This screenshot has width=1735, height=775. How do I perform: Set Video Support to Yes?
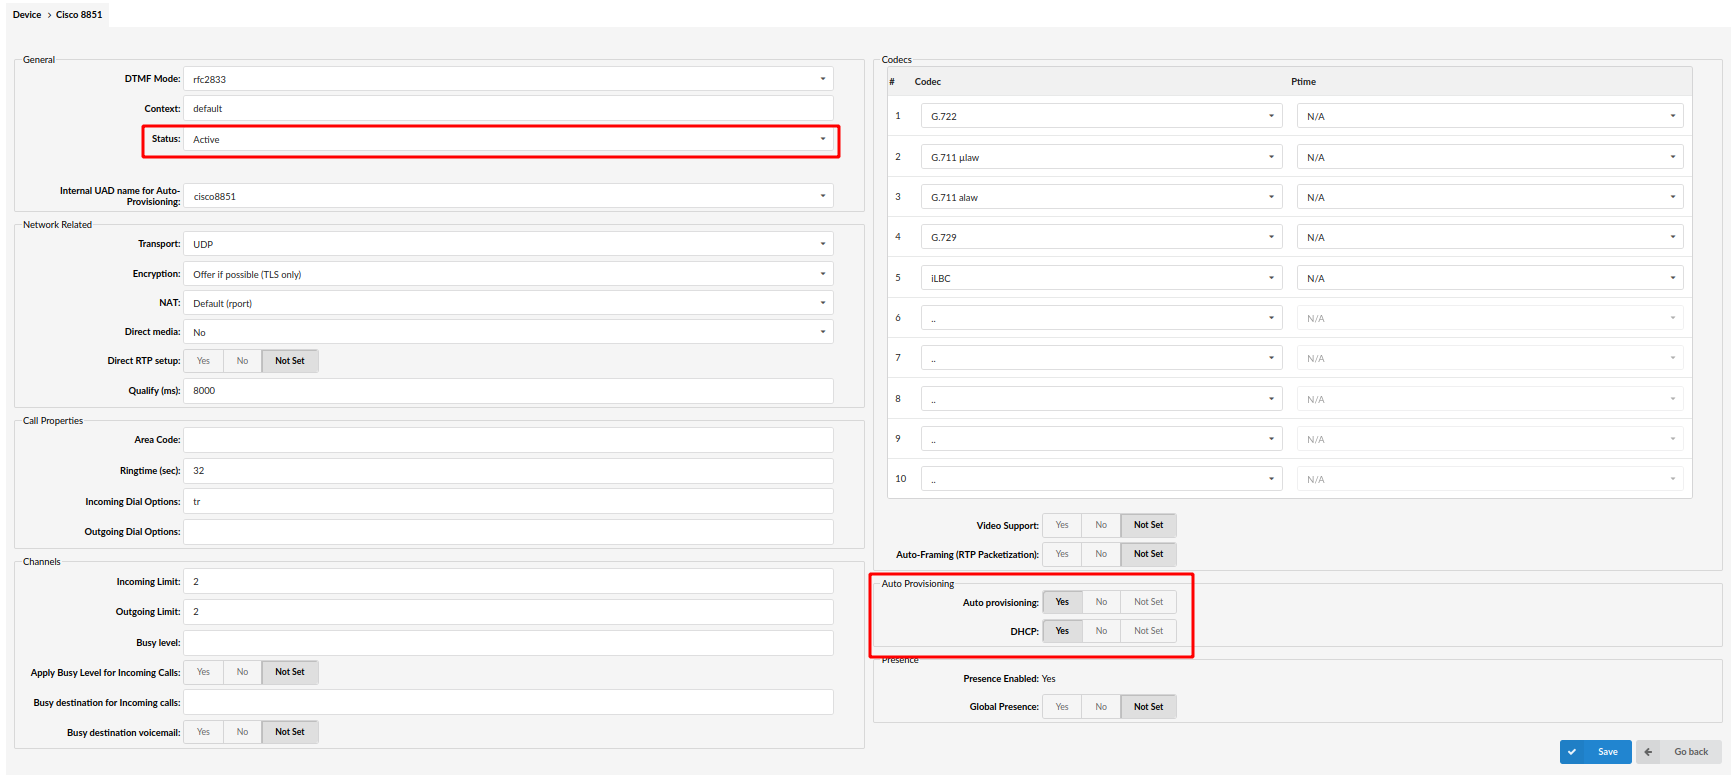pyautogui.click(x=1062, y=525)
